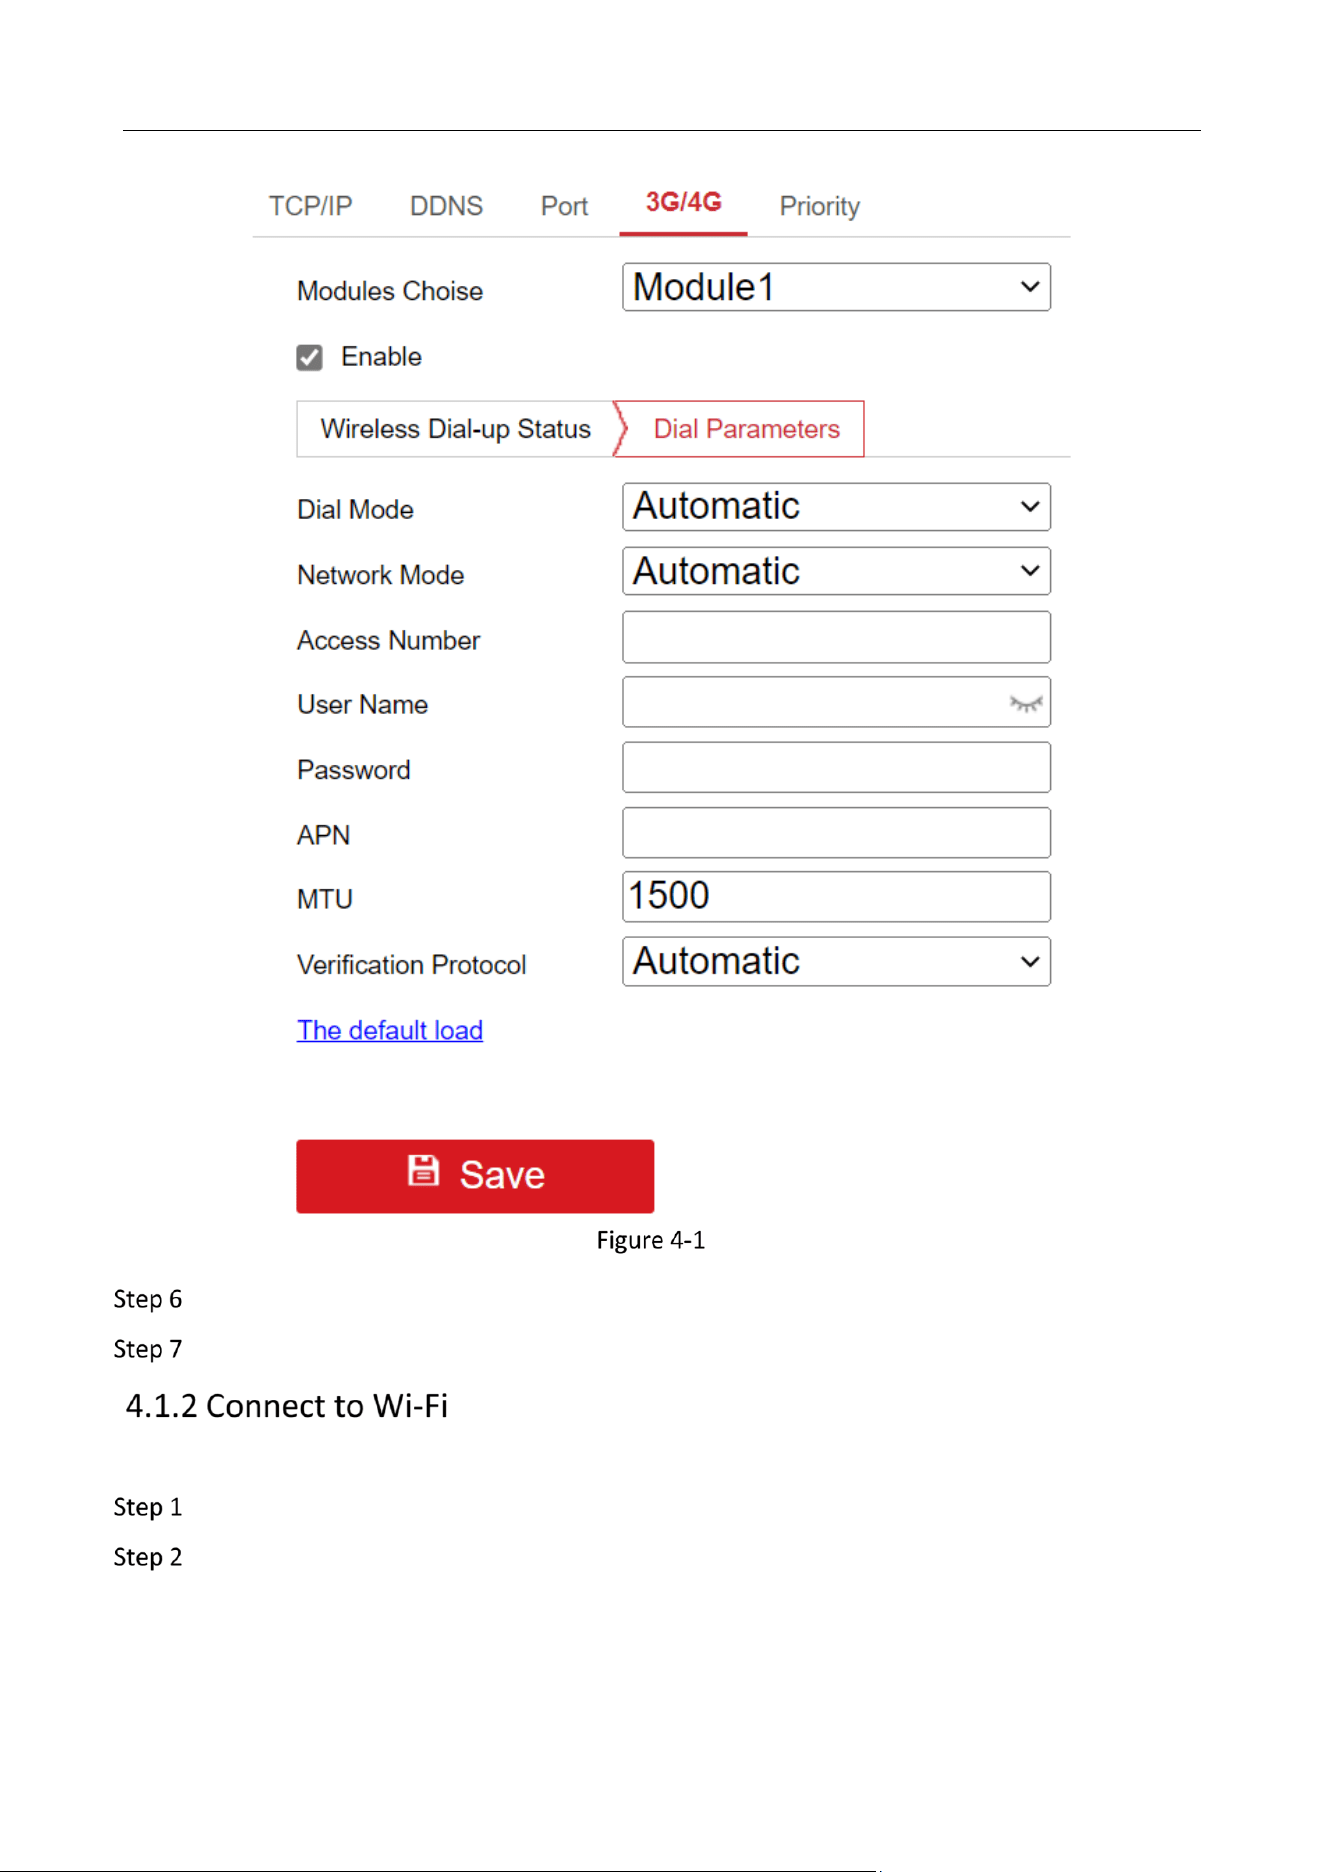Click the floppy disk icon on Save
Image resolution: width=1324 pixels, height=1872 pixels.
coord(423,1170)
